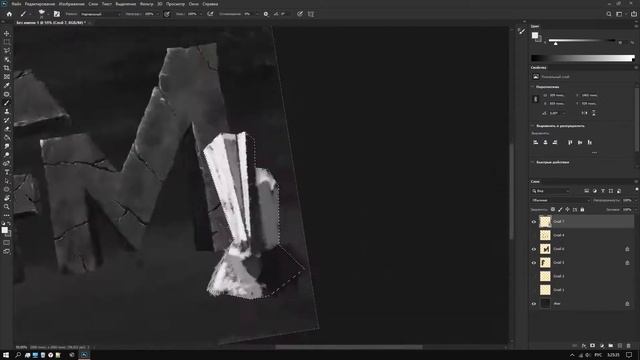640x360 pixels.
Task: Toggle lock position in Layers panel
Action: pyautogui.click(x=567, y=209)
